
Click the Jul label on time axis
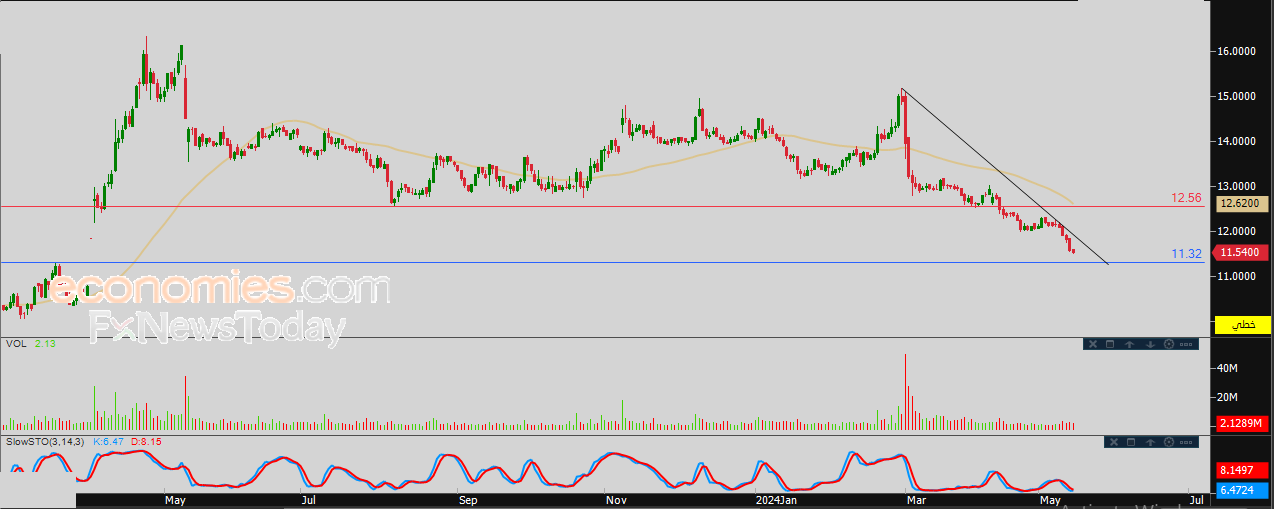tap(309, 498)
